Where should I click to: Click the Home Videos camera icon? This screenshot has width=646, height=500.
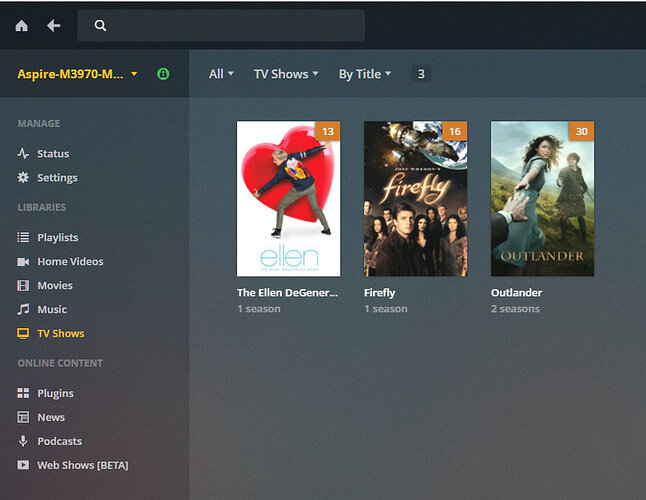tap(23, 262)
